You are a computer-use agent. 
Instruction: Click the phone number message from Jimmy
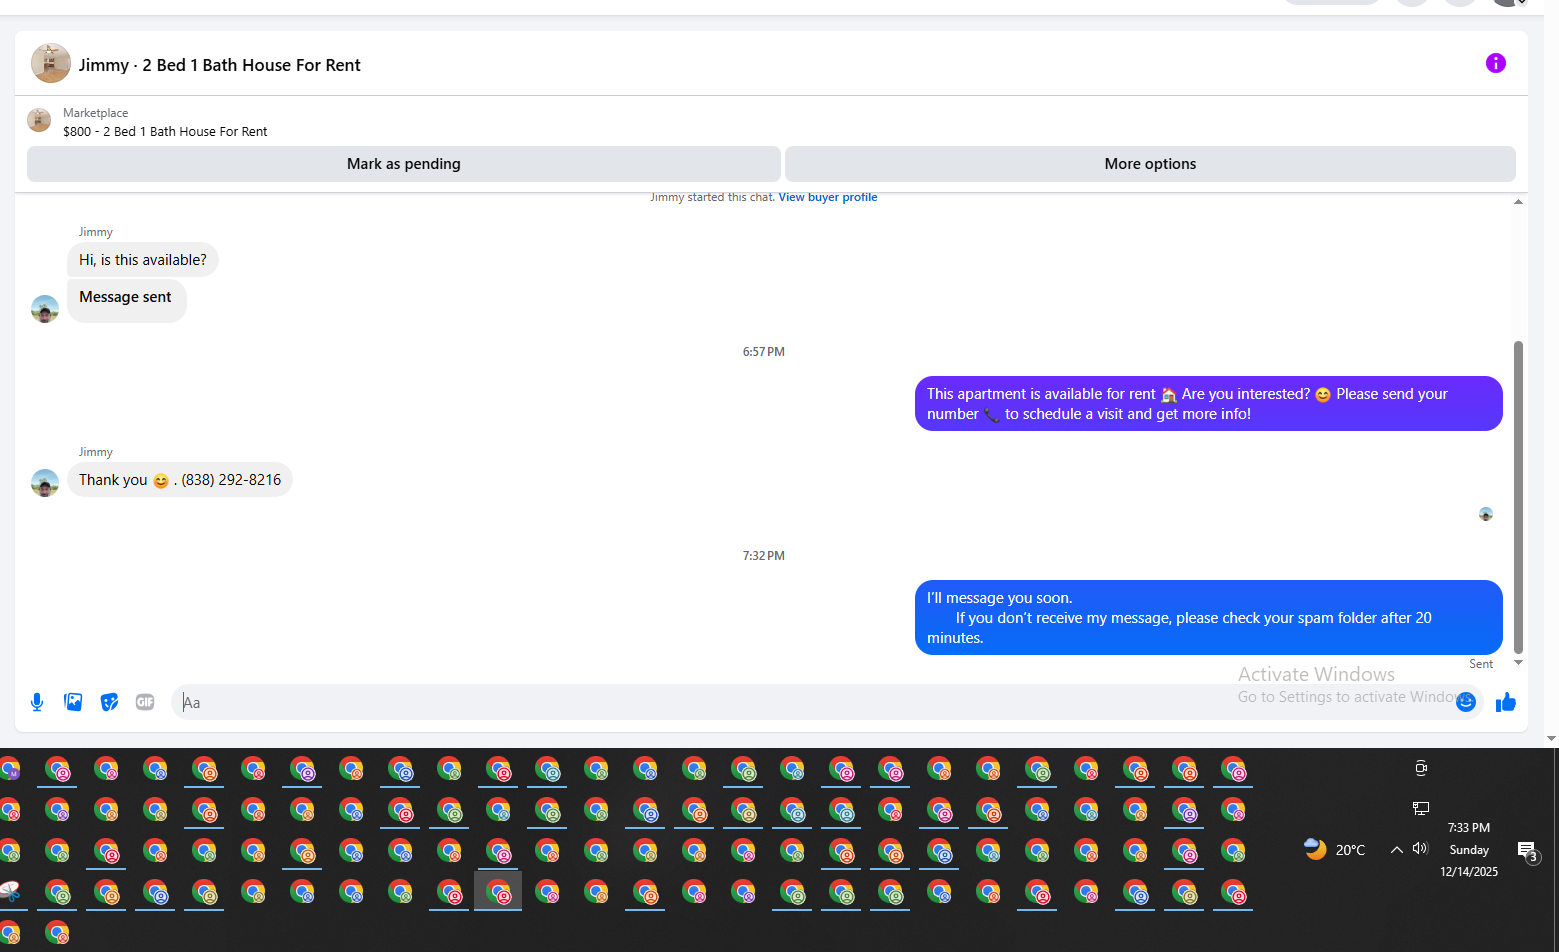180,480
